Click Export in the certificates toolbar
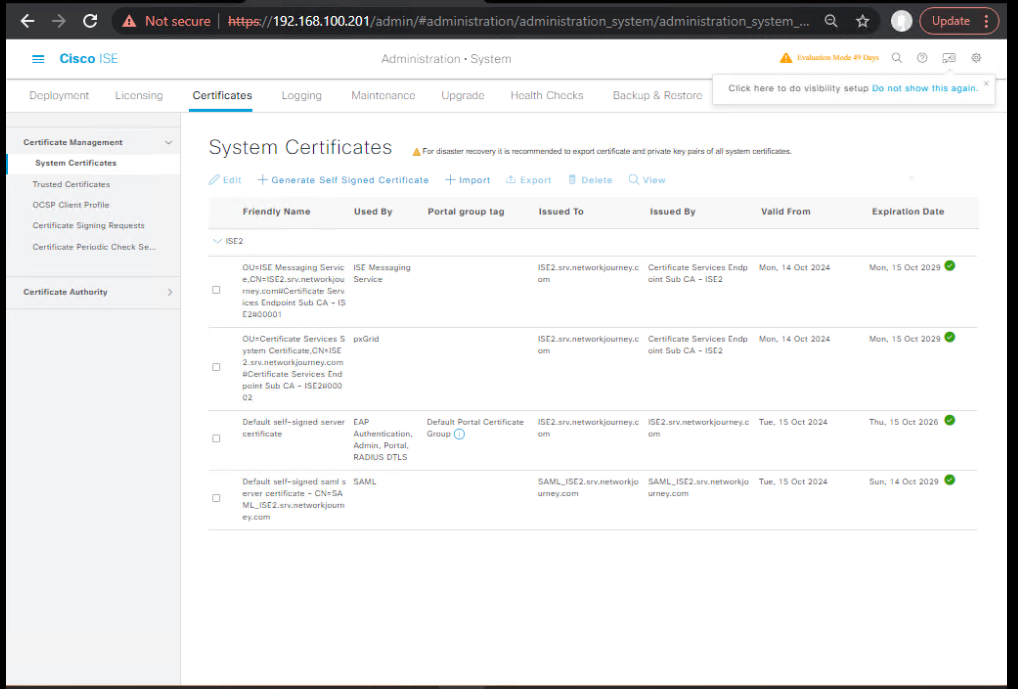This screenshot has width=1018, height=689. (x=528, y=180)
